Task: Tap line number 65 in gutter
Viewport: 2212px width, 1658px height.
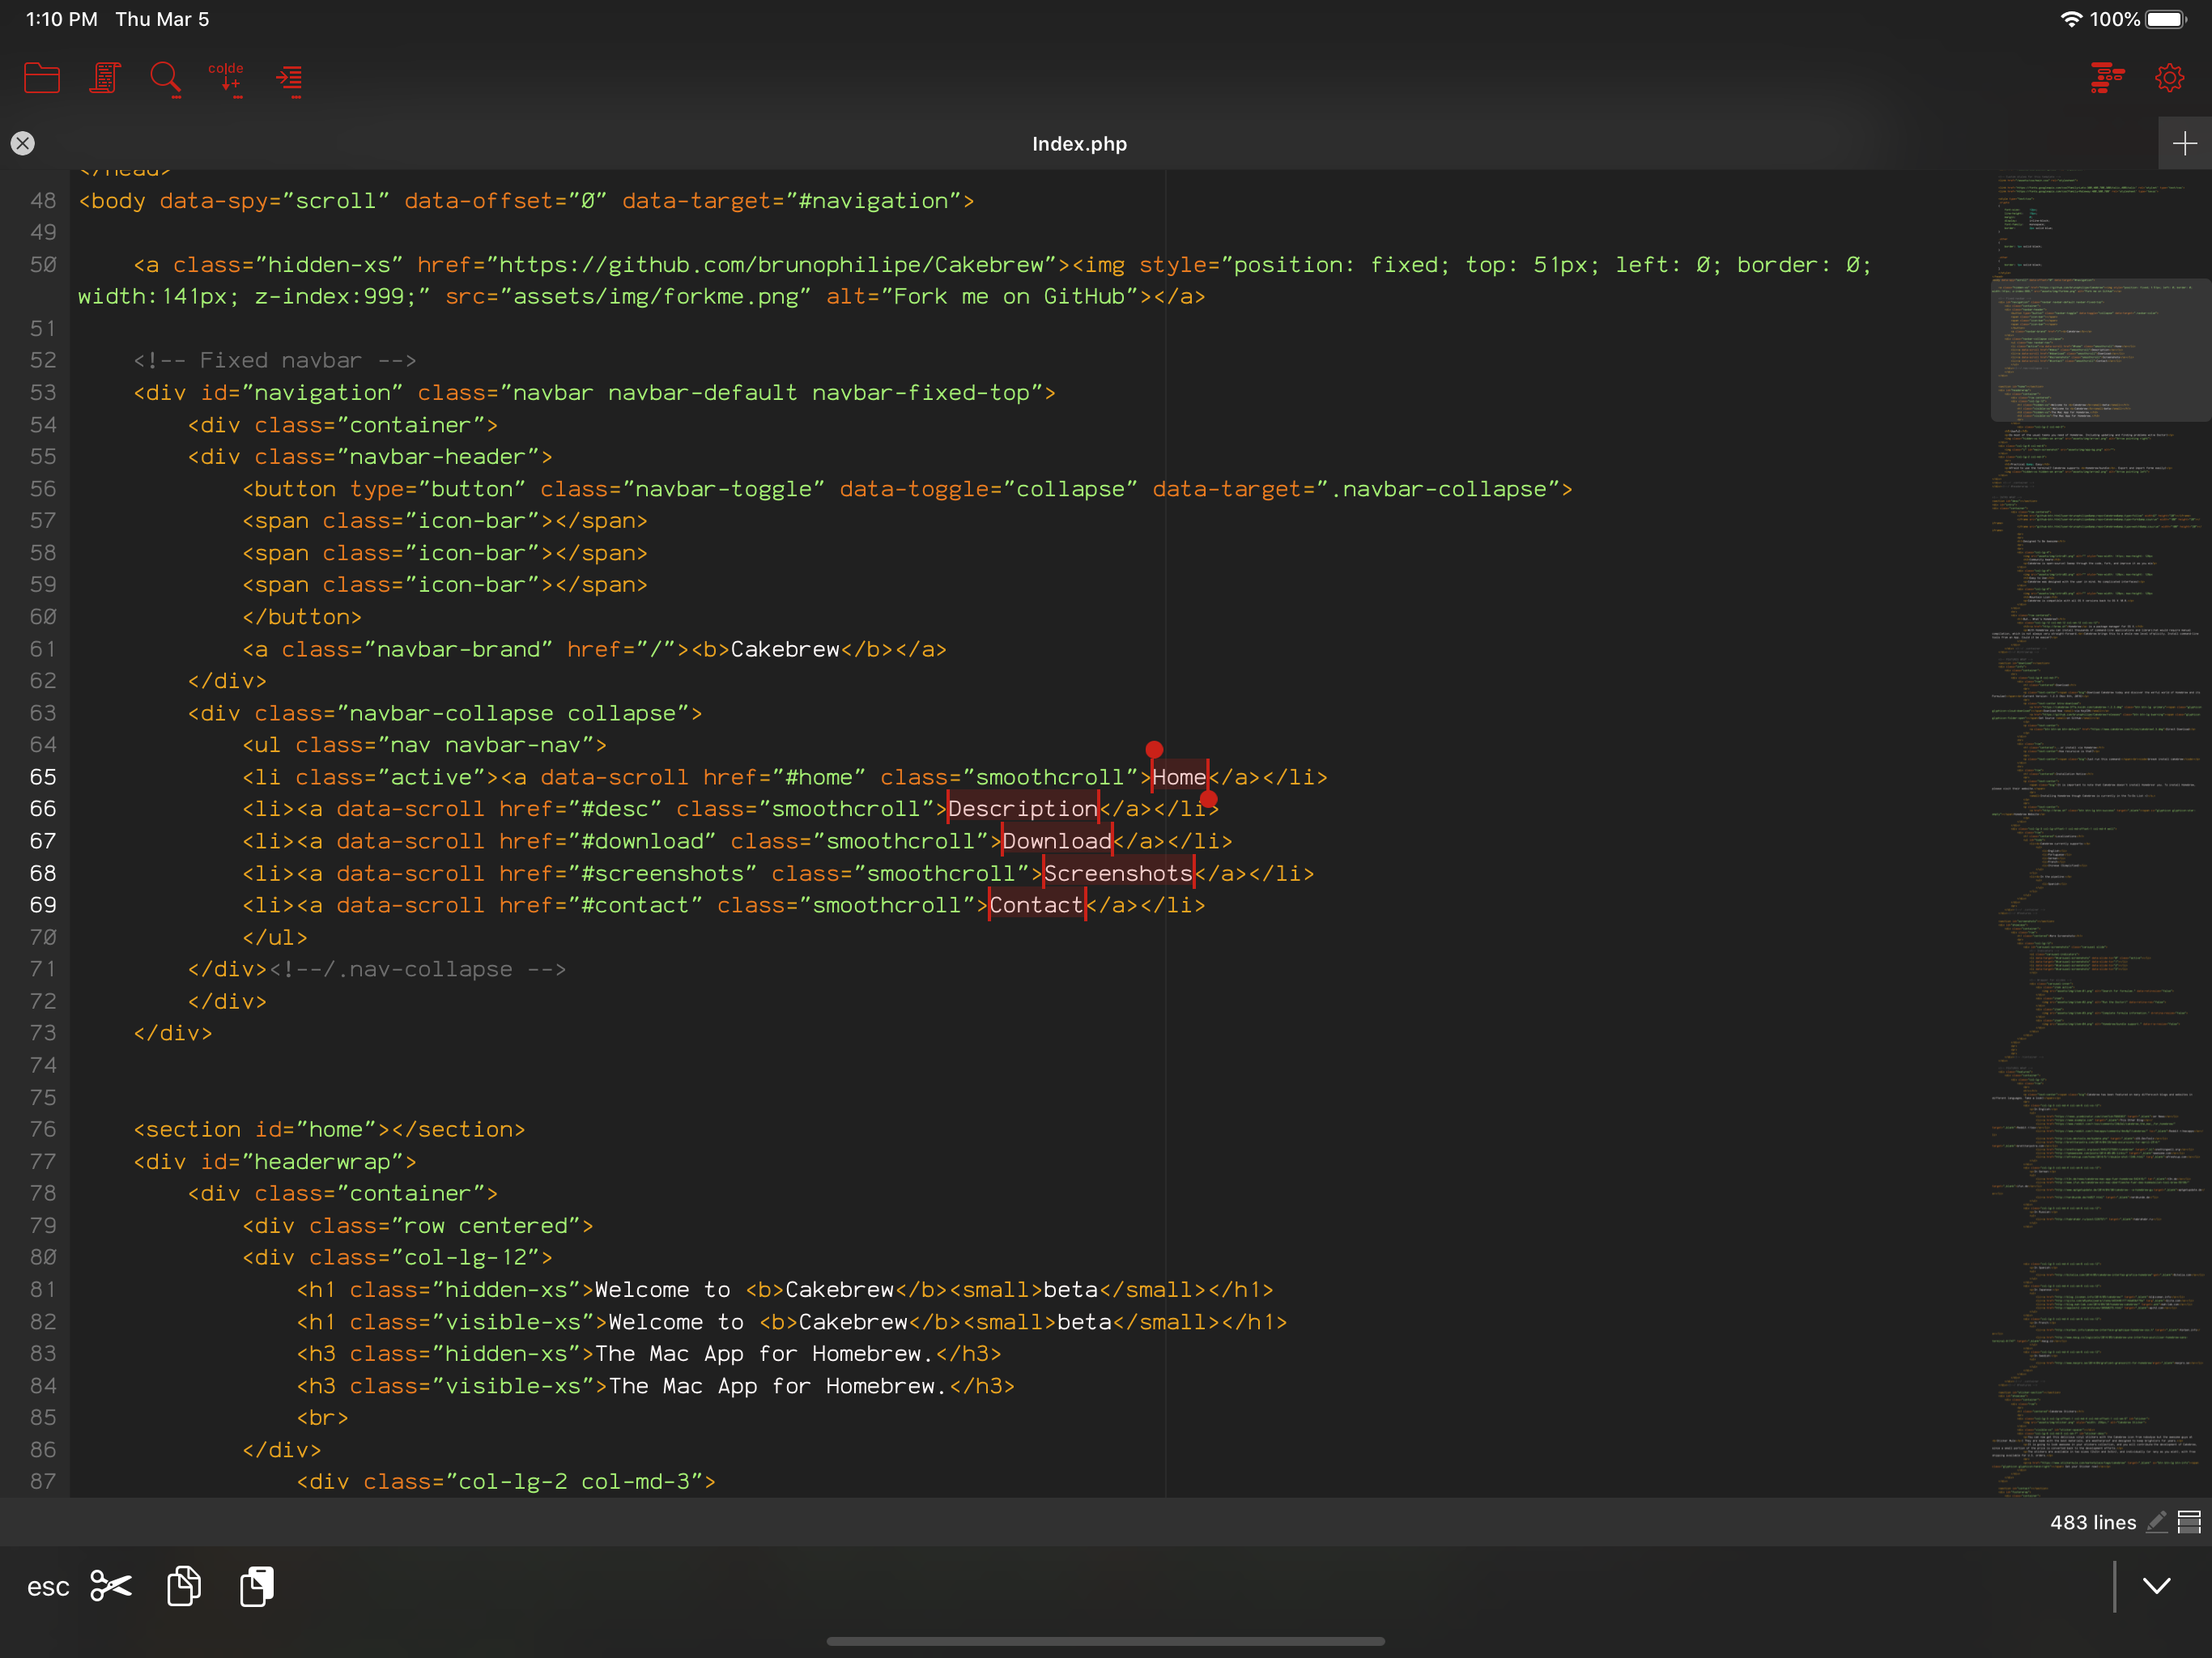Action: coord(43,777)
